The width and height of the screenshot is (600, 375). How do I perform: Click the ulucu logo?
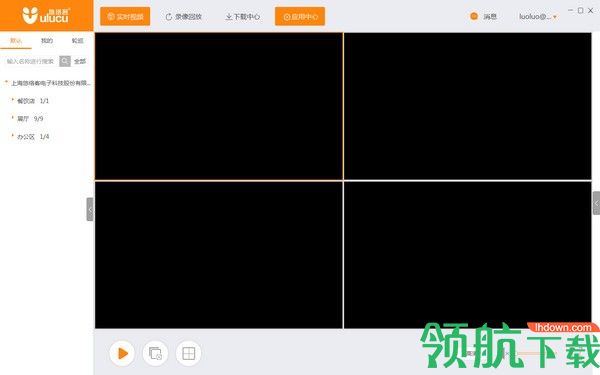[x=46, y=16]
